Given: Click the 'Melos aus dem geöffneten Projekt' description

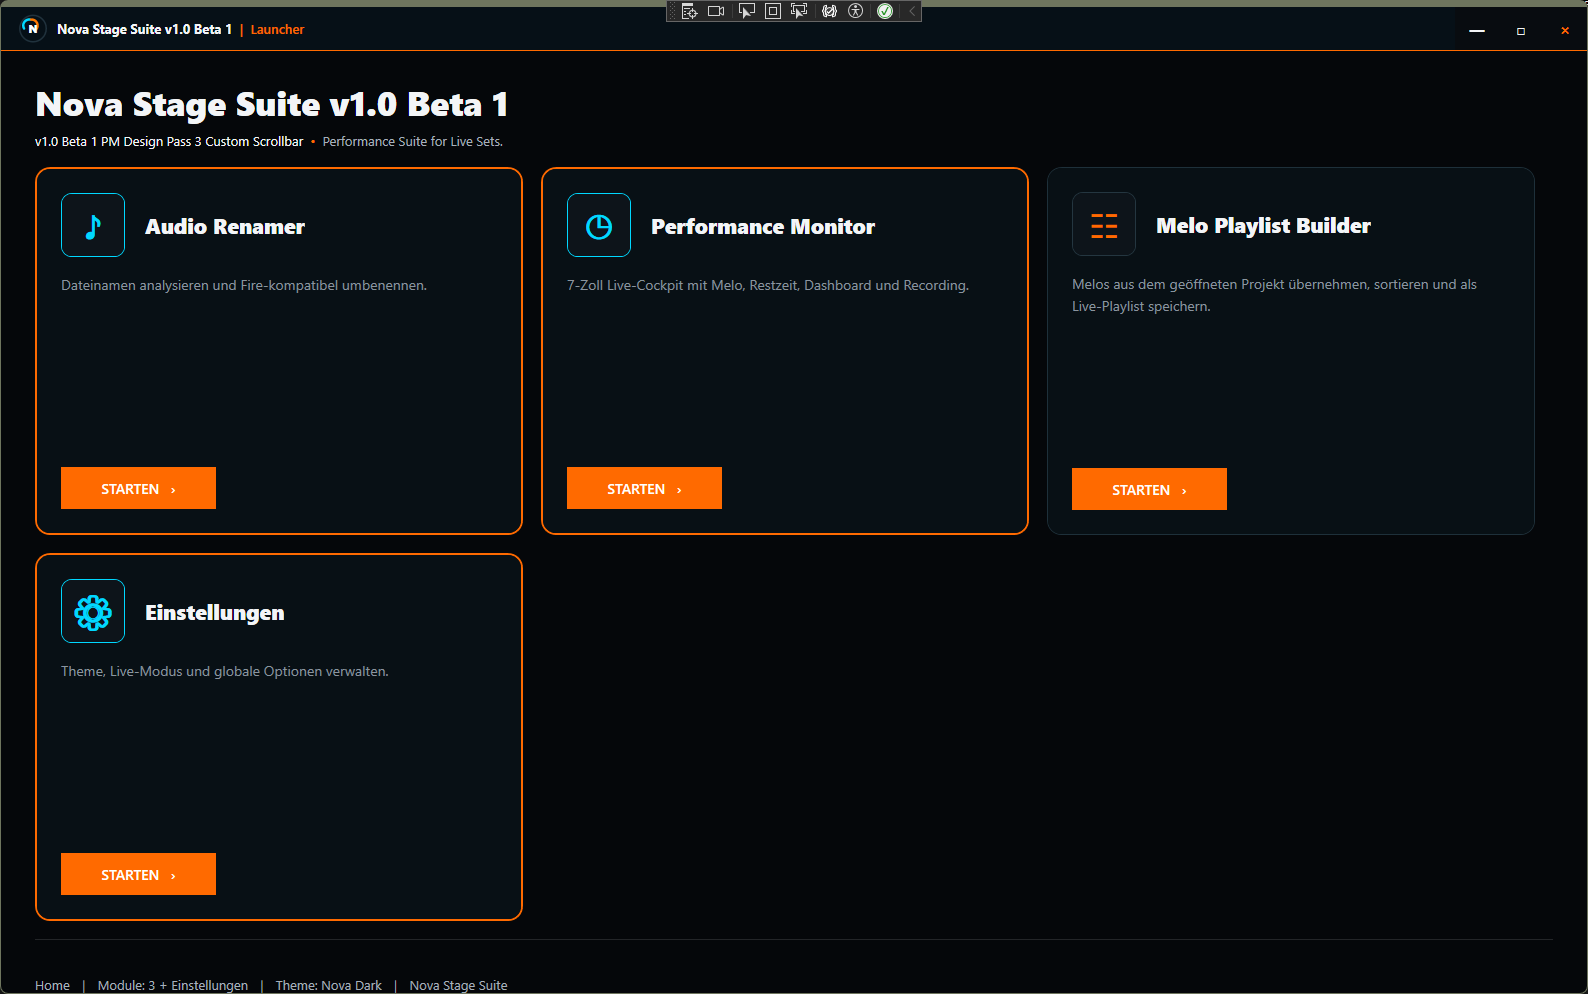Looking at the screenshot, I should 1274,295.
